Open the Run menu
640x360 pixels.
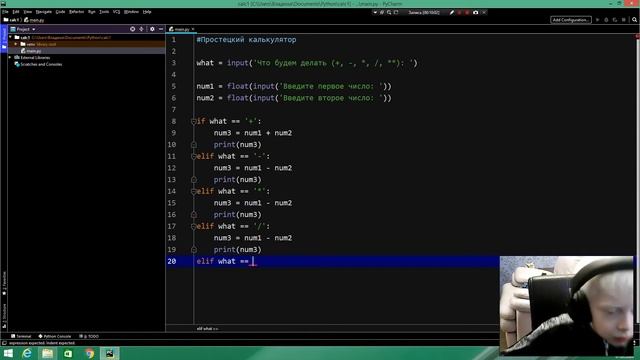pos(91,12)
